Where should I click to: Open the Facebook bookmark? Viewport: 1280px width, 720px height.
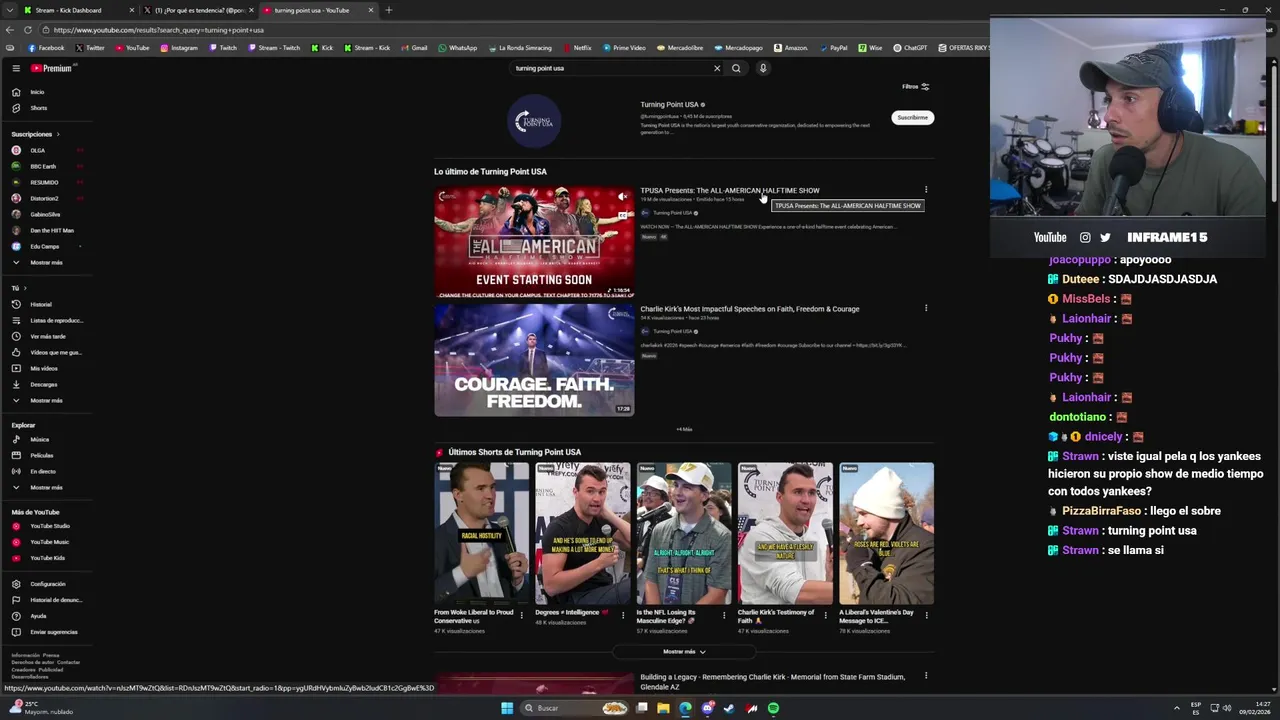tap(46, 48)
